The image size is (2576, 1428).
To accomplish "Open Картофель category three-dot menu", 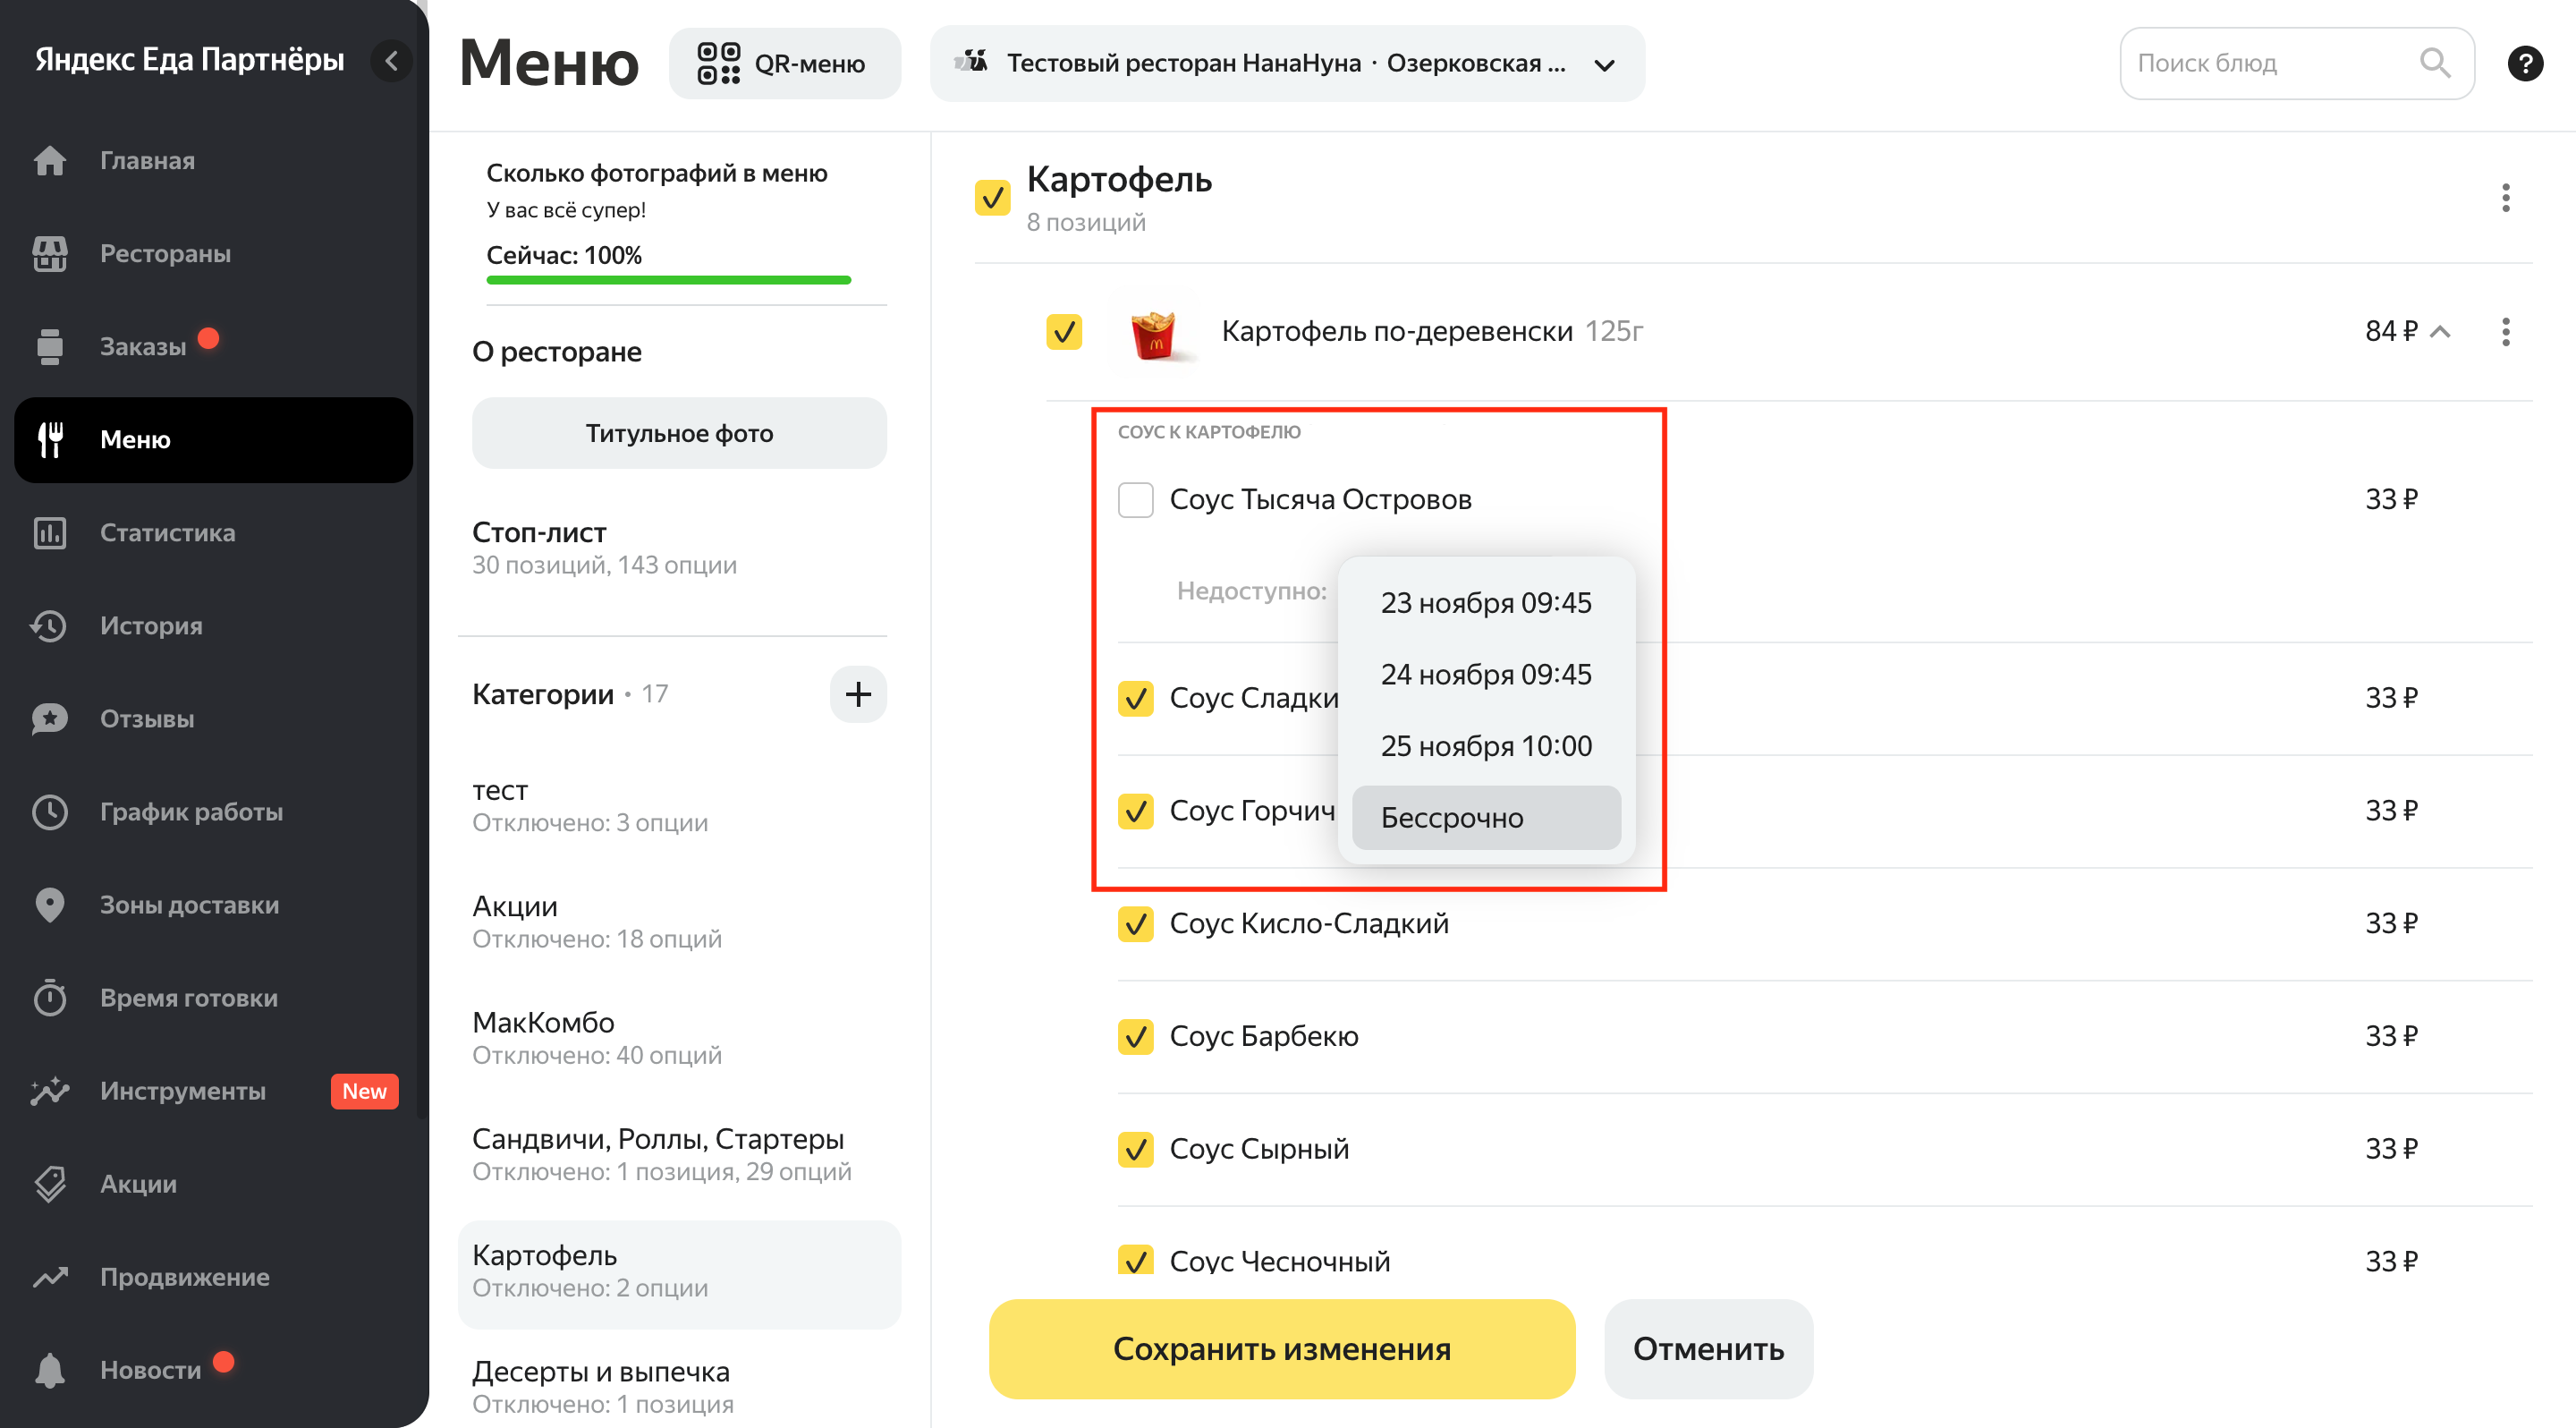I will coord(2505,198).
